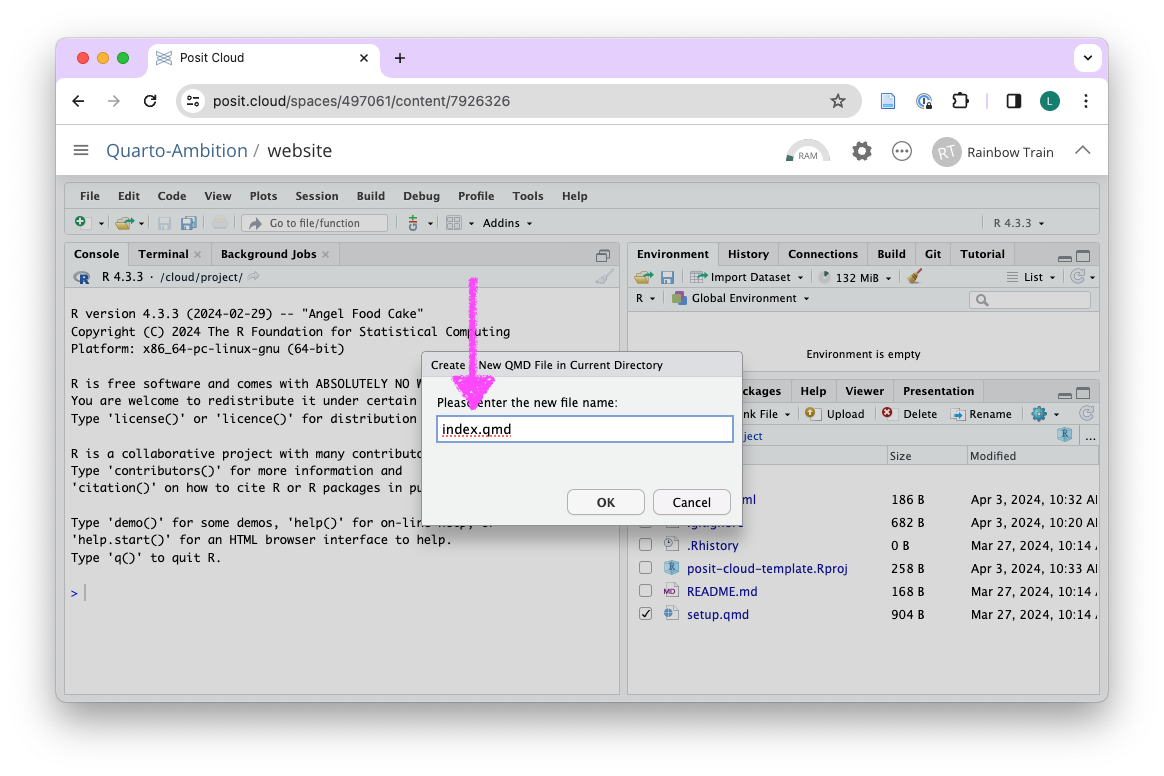Uncheck the setup.qmd file checkbox
This screenshot has width=1164, height=776.
coord(646,614)
